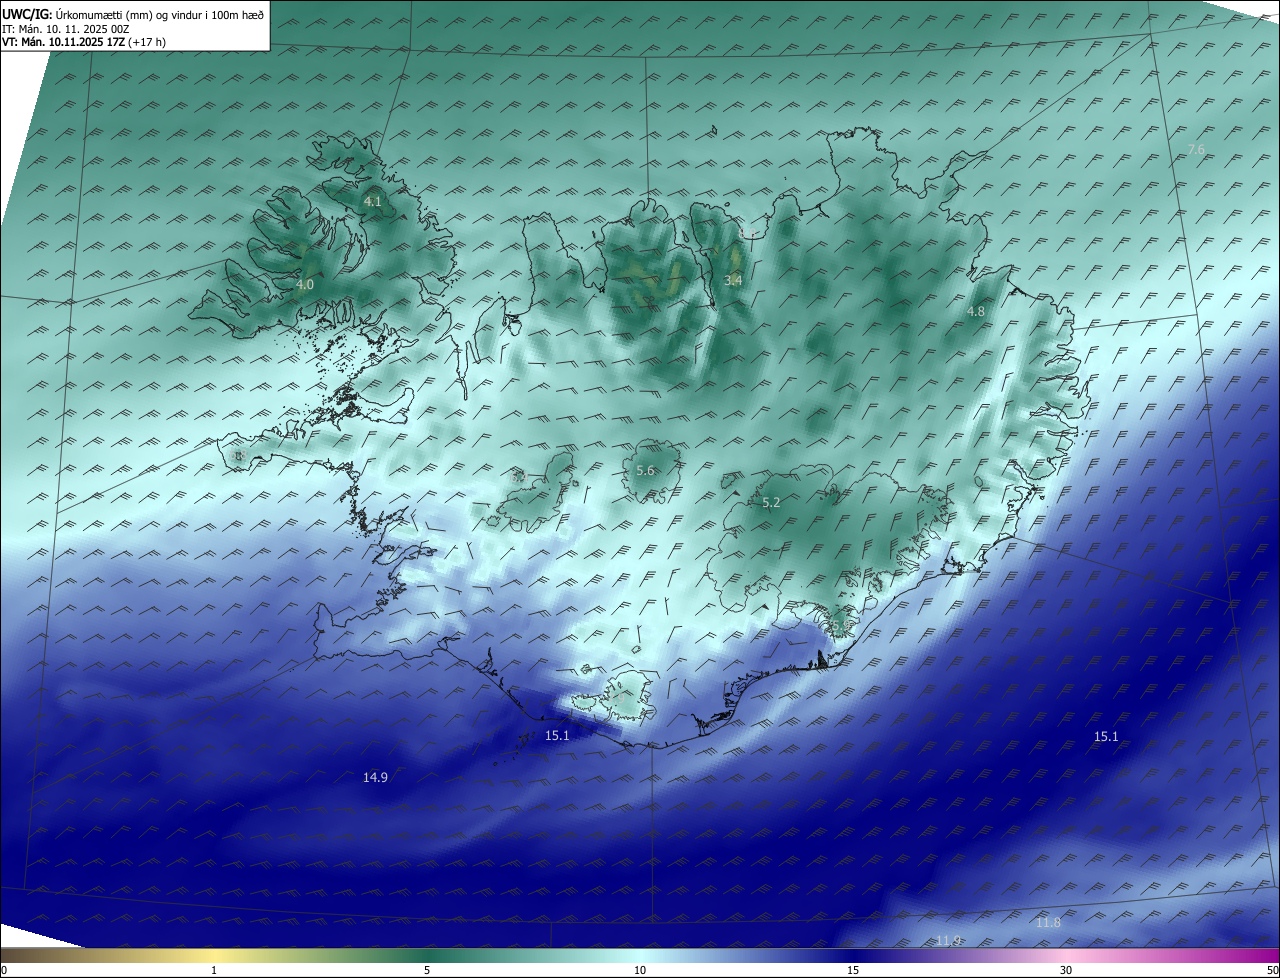
Task: Click the 5.2 value on Vatnajökull glacier
Action: coord(771,502)
